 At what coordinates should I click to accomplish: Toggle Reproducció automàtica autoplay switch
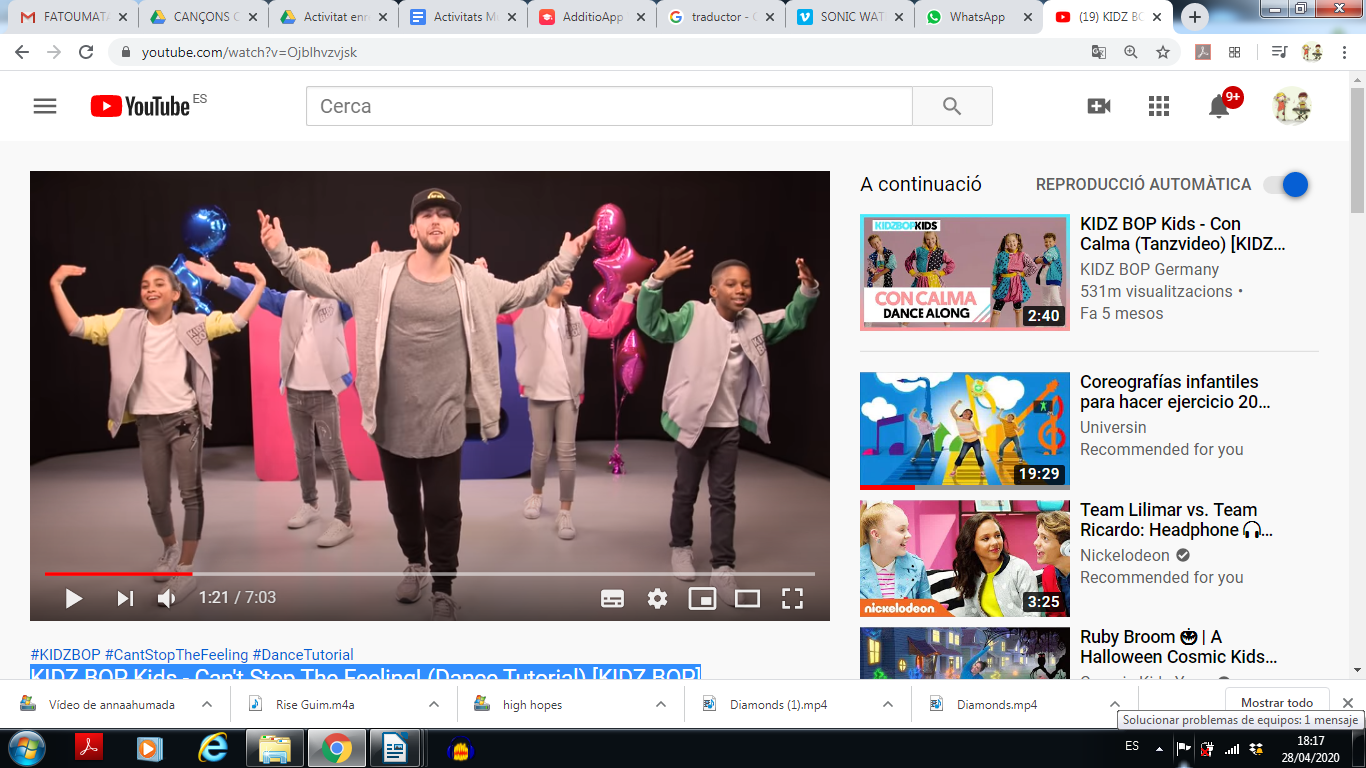tap(1286, 184)
